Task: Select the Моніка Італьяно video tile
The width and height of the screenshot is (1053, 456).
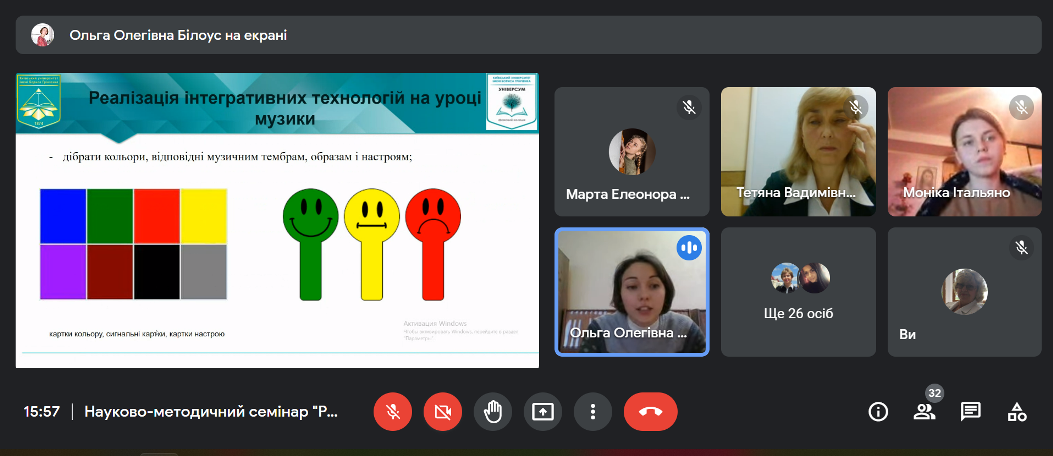Action: tap(965, 152)
